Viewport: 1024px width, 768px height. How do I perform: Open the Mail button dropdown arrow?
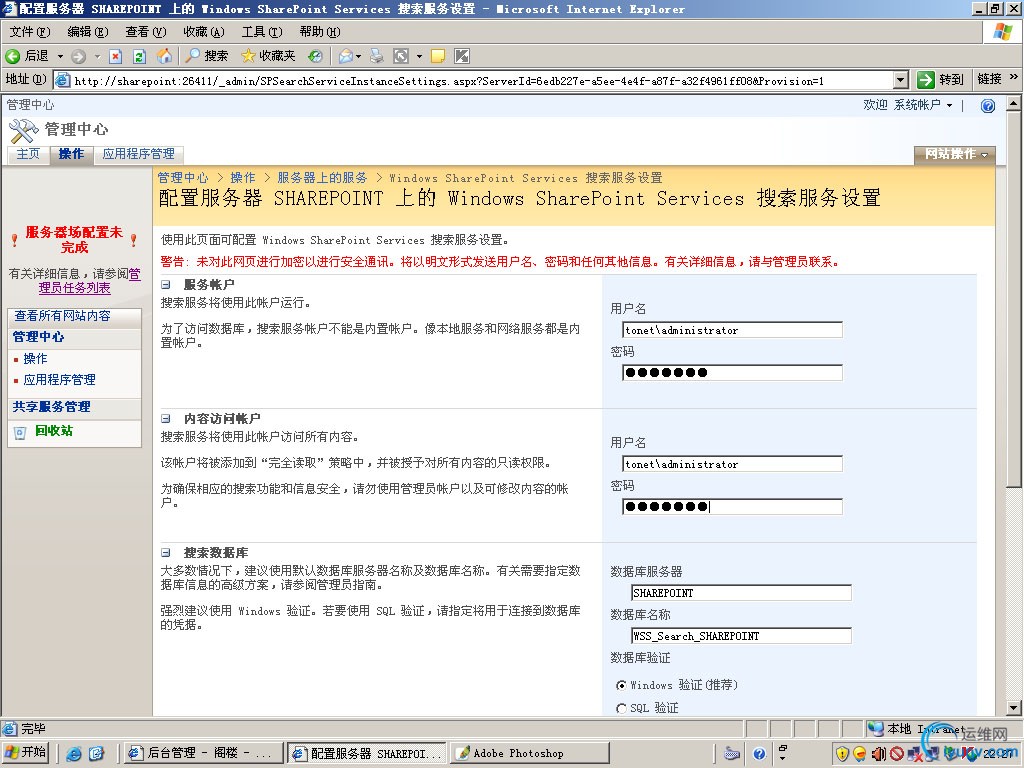point(359,56)
